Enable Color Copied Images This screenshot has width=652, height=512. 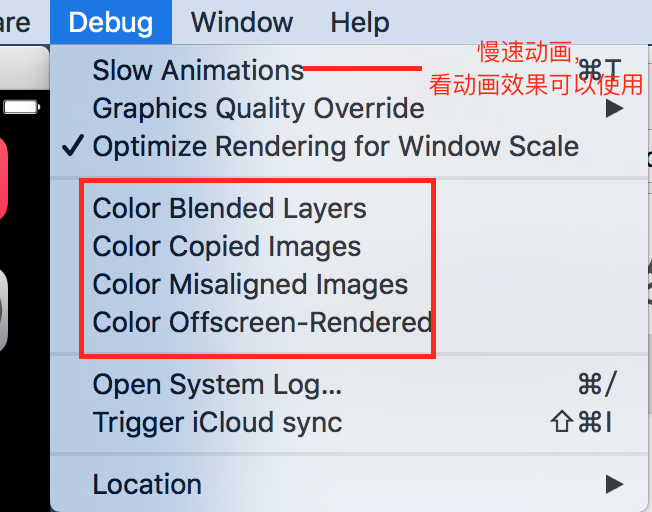(x=226, y=247)
